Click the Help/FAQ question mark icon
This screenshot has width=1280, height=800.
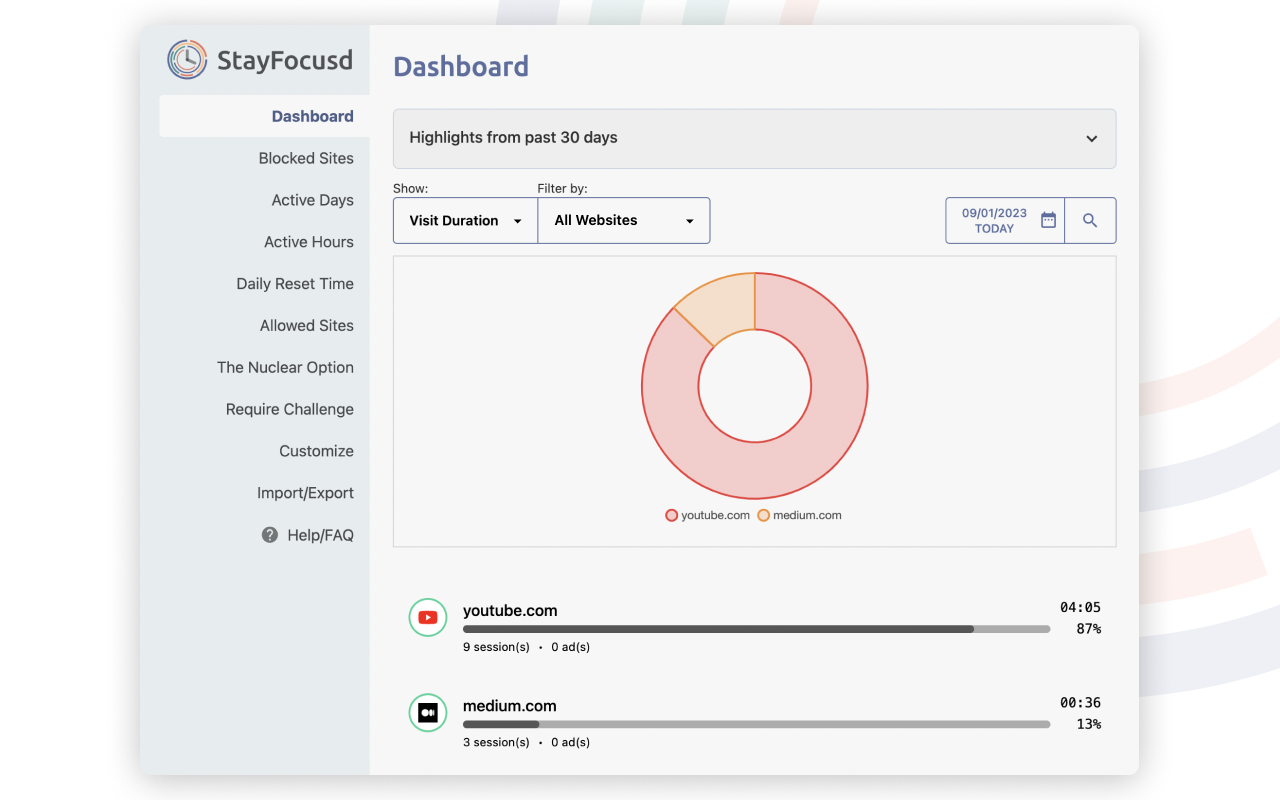(x=269, y=535)
